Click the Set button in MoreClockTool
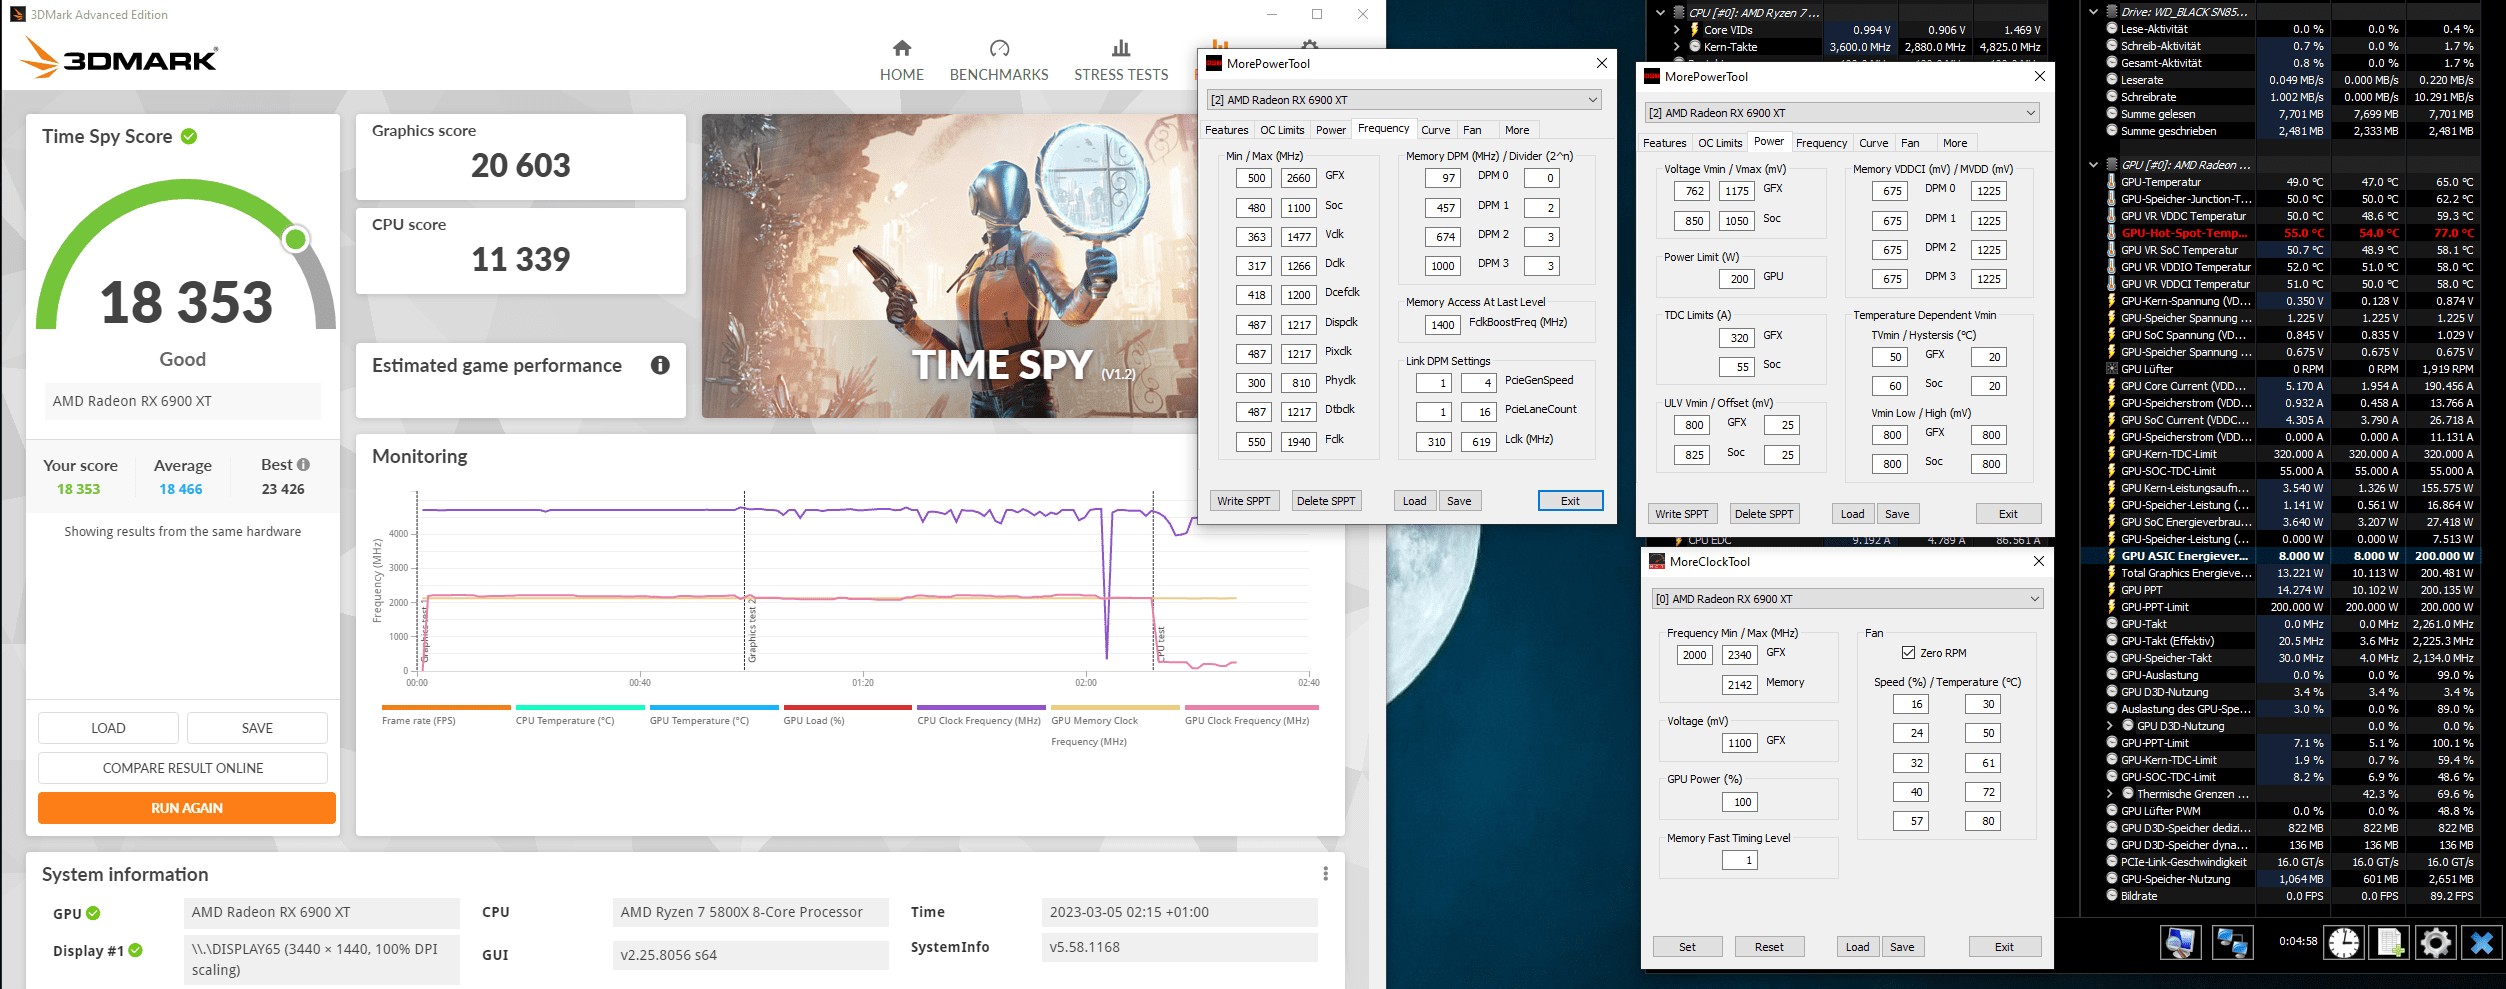The width and height of the screenshot is (2506, 989). [x=1687, y=947]
